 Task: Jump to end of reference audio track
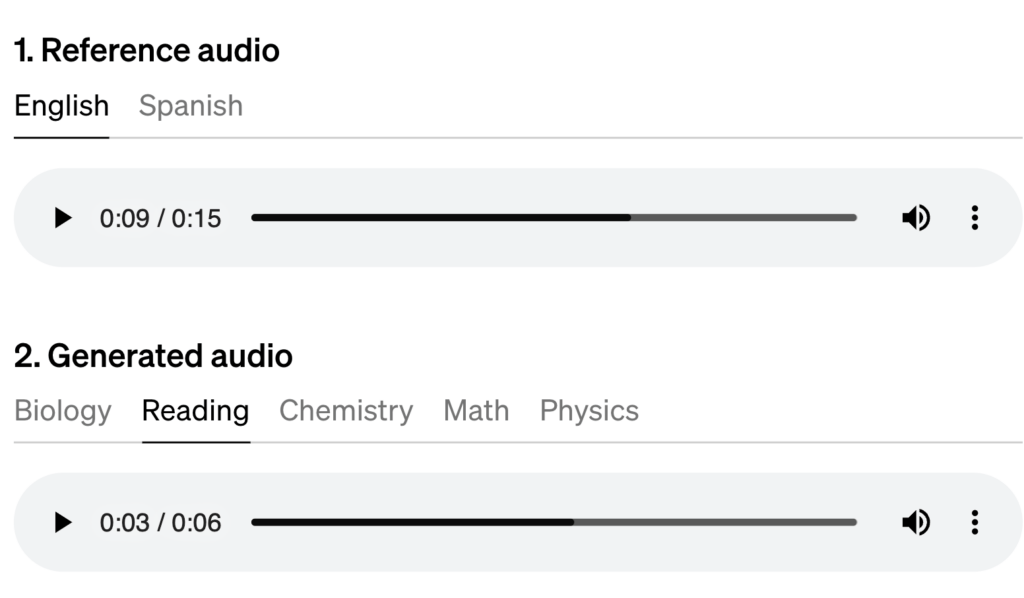click(x=854, y=218)
